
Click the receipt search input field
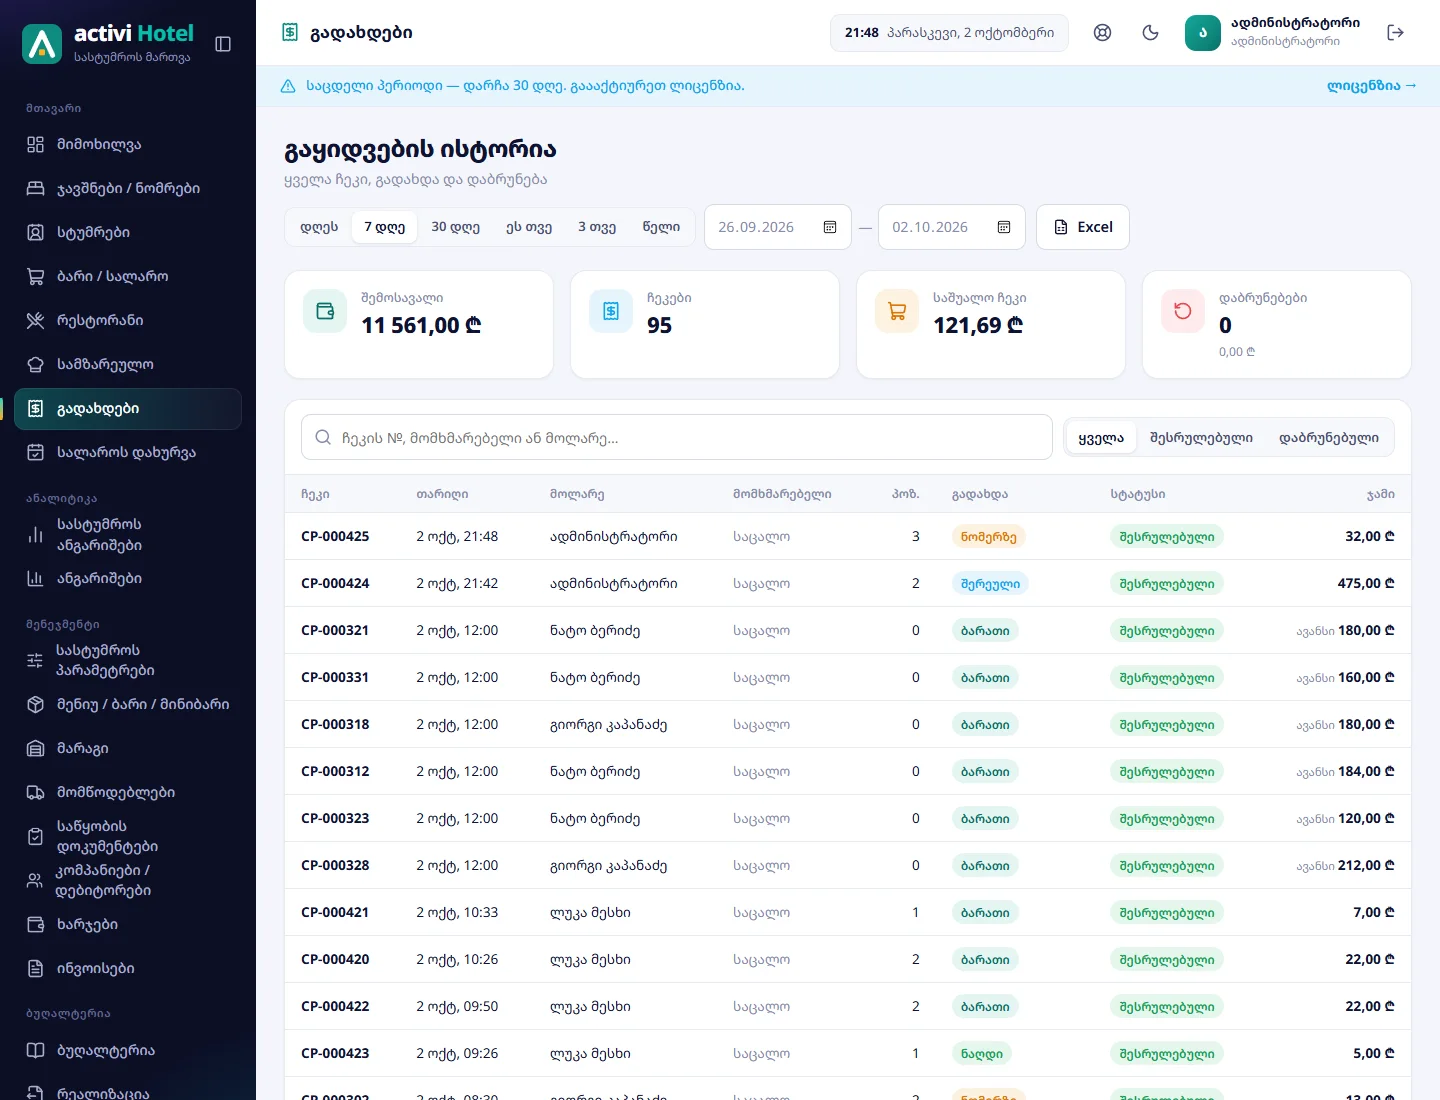pos(677,438)
